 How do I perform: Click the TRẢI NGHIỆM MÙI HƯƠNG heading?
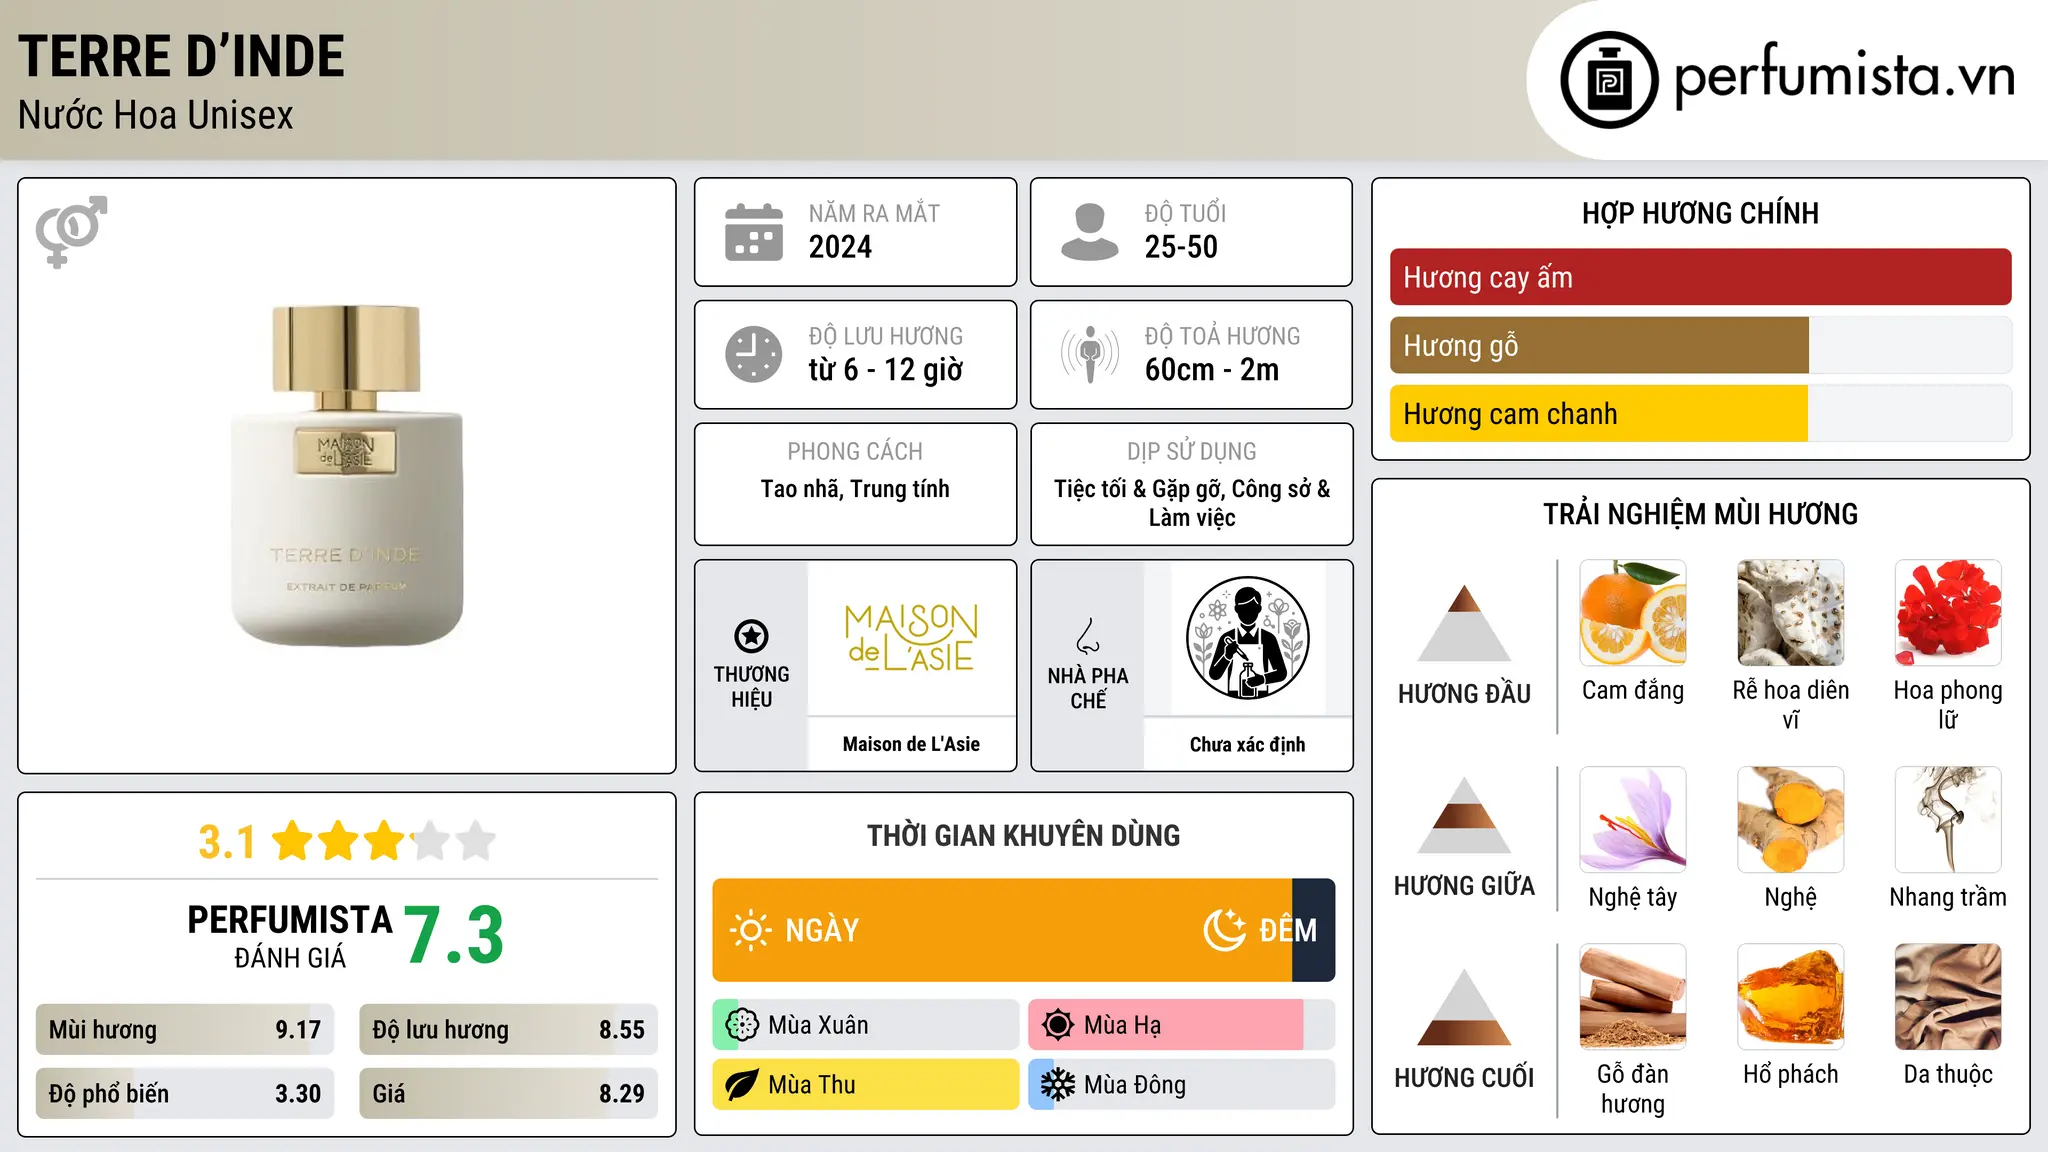(x=1700, y=514)
